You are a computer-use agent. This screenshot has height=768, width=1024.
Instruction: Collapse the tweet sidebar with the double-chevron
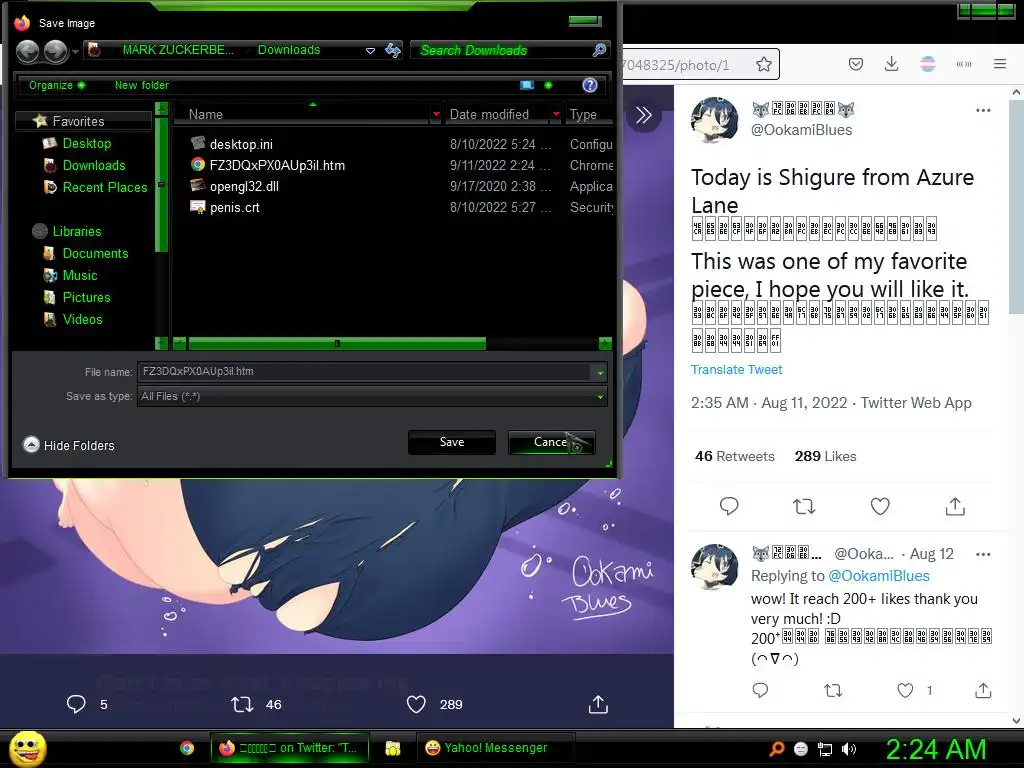pyautogui.click(x=644, y=115)
